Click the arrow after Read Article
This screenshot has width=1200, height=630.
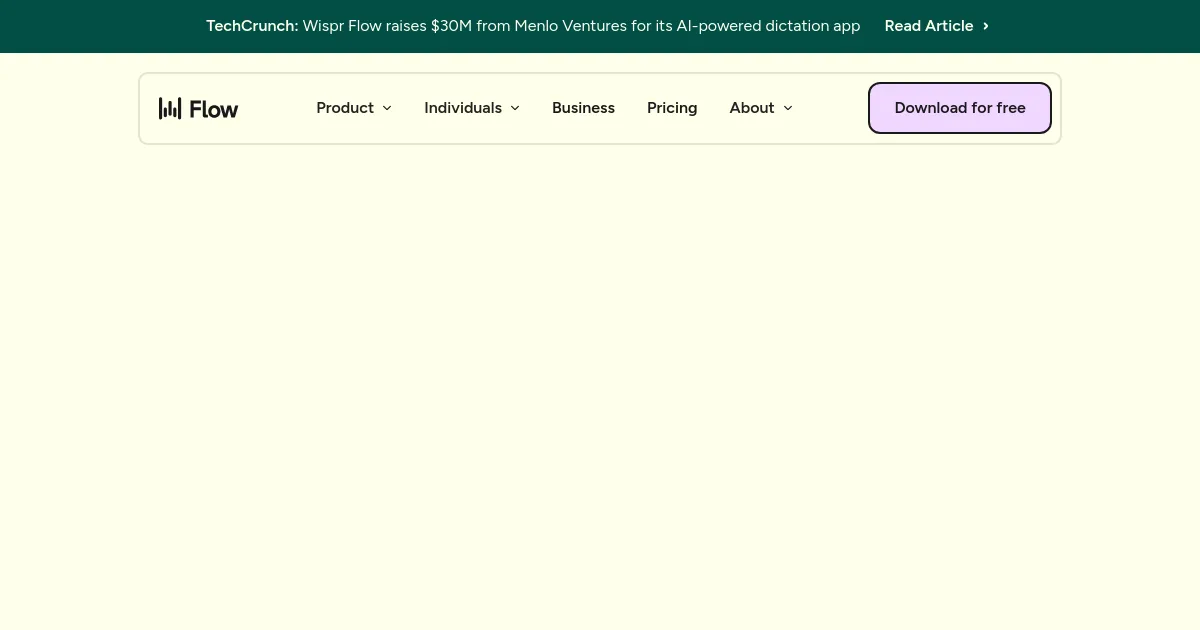click(x=986, y=26)
